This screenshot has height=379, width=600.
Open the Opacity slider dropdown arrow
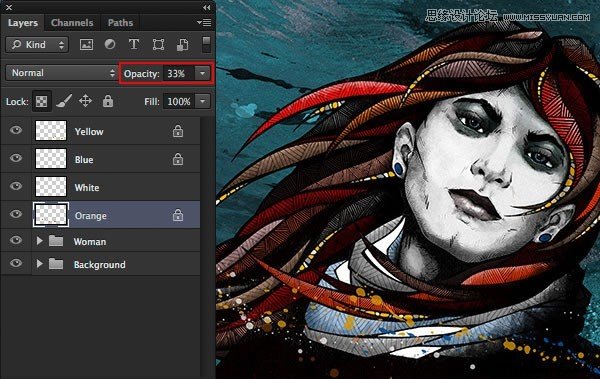tap(202, 73)
